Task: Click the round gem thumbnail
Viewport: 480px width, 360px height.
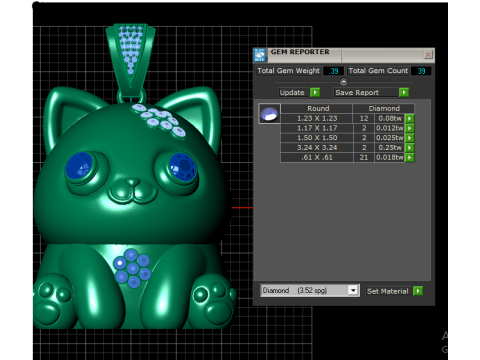Action: coord(269,114)
